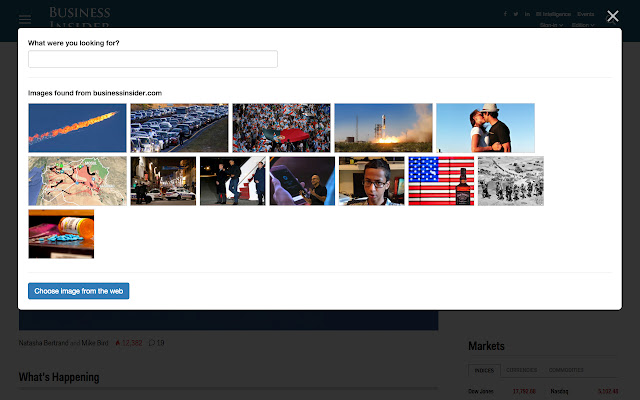Close the image picker overlay
Viewport: 640px width, 400px height.
613,16
